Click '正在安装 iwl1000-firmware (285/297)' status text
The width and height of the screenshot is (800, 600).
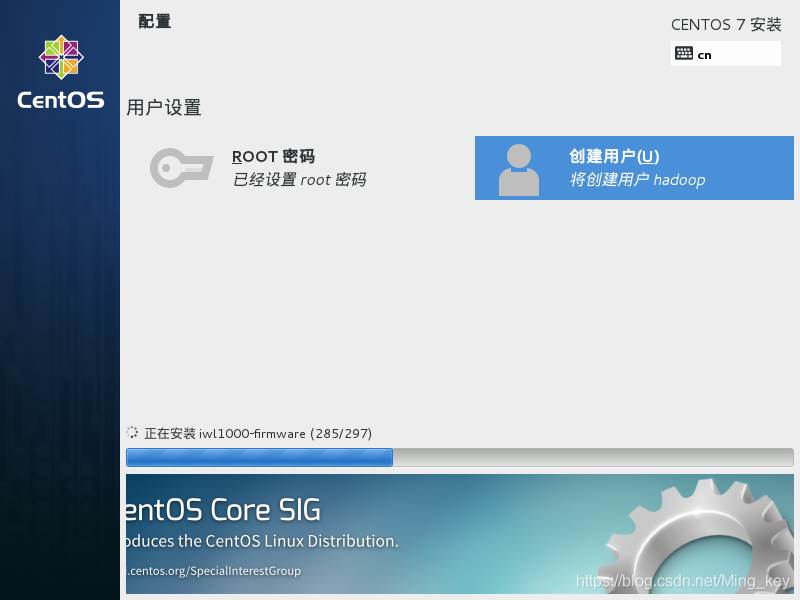click(258, 433)
